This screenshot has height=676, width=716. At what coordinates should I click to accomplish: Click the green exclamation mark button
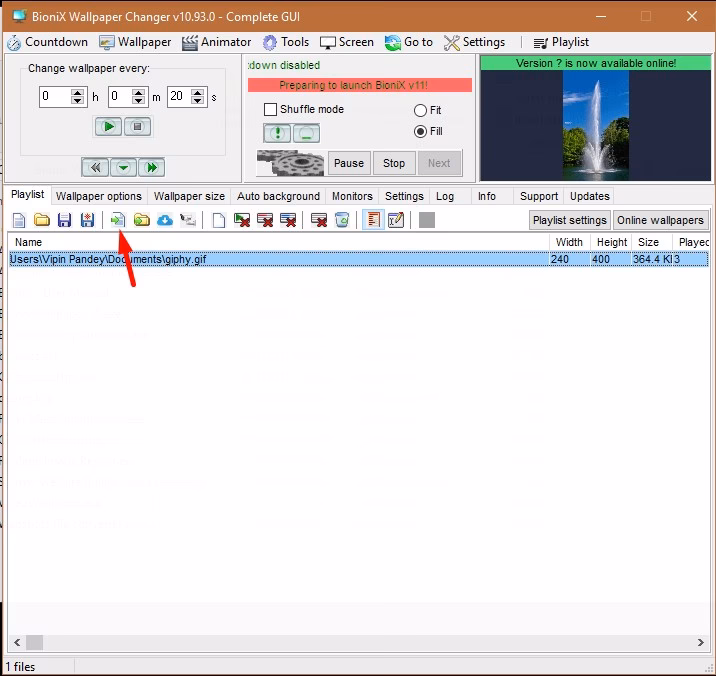tap(277, 133)
